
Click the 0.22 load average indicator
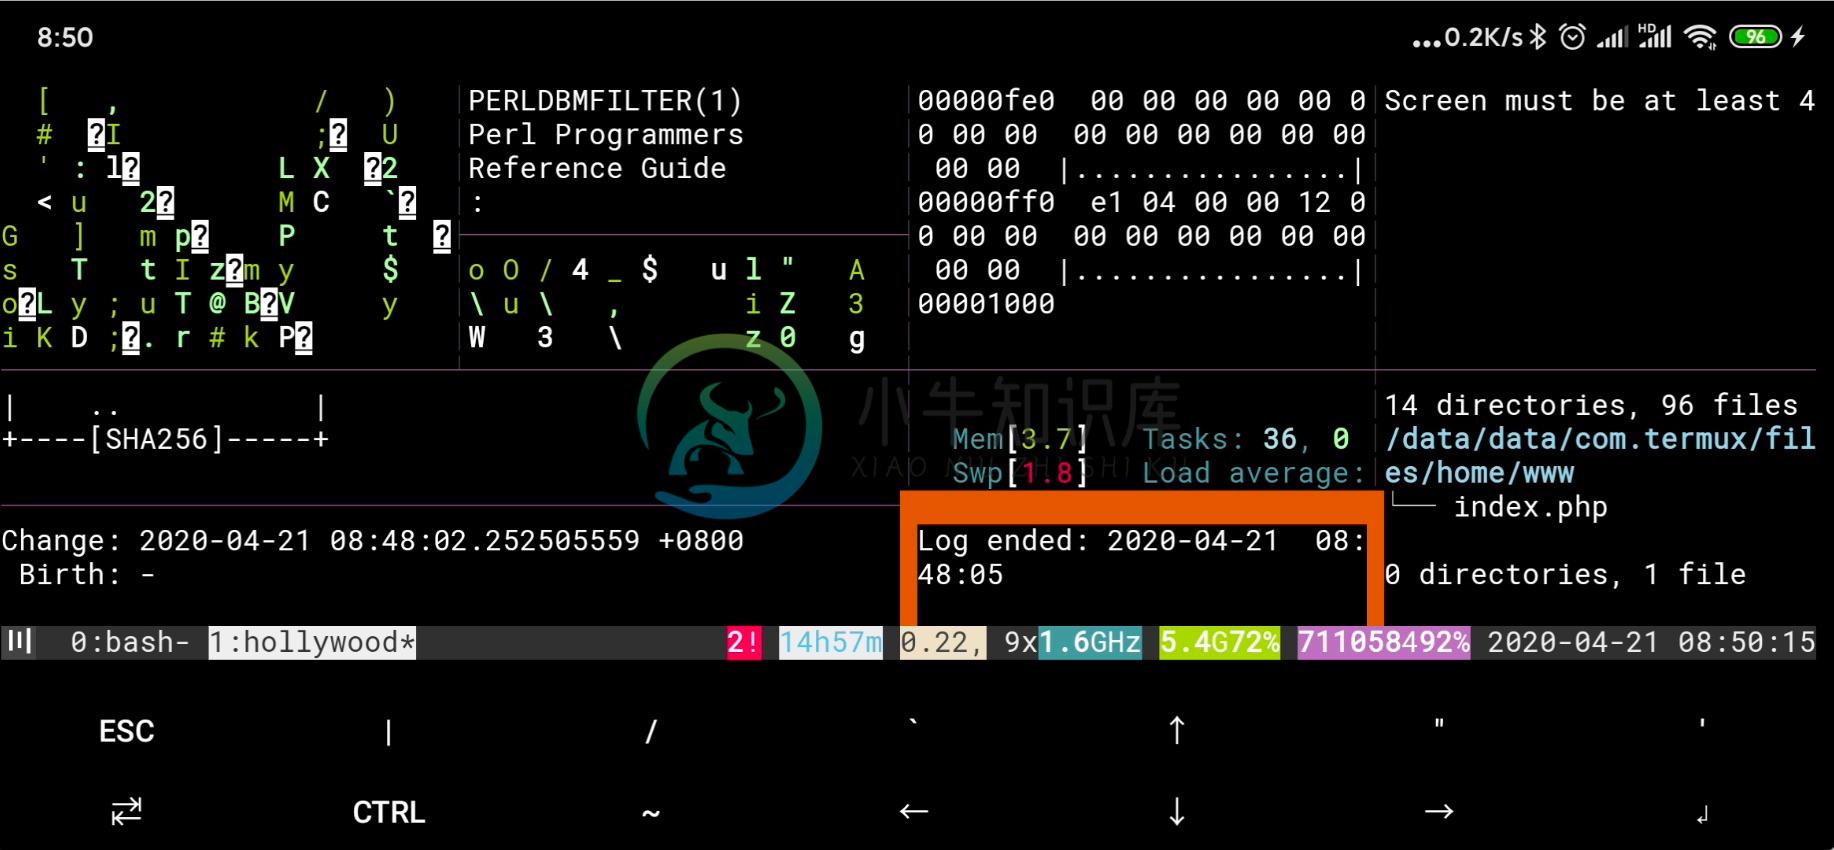click(942, 642)
